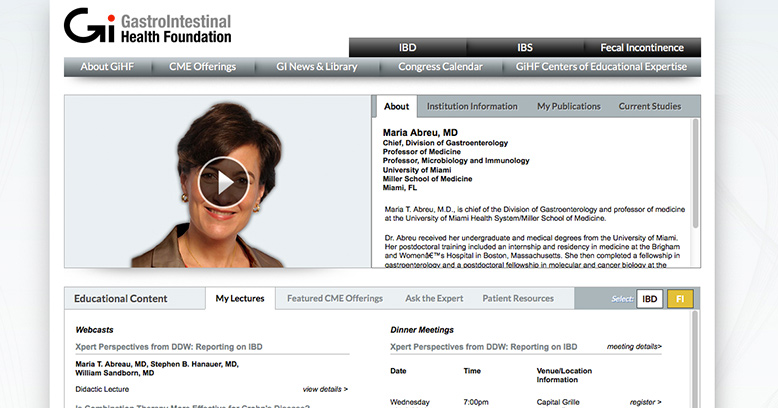The width and height of the screenshot is (778, 408).
Task: Click register link for Capital Grille
Action: click(645, 402)
